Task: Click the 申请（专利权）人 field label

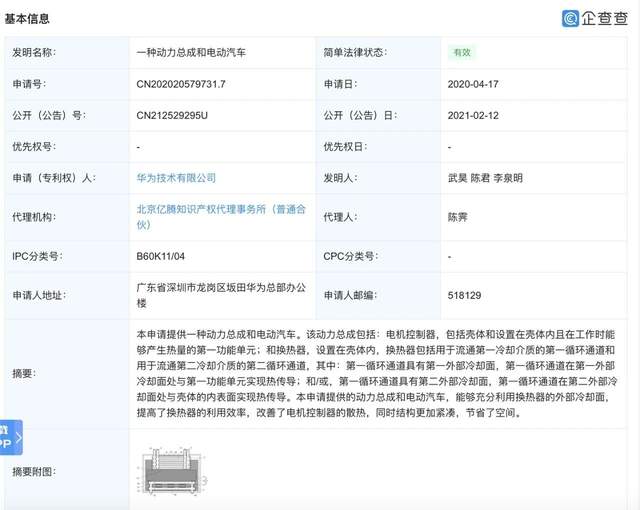Action: coord(54,178)
